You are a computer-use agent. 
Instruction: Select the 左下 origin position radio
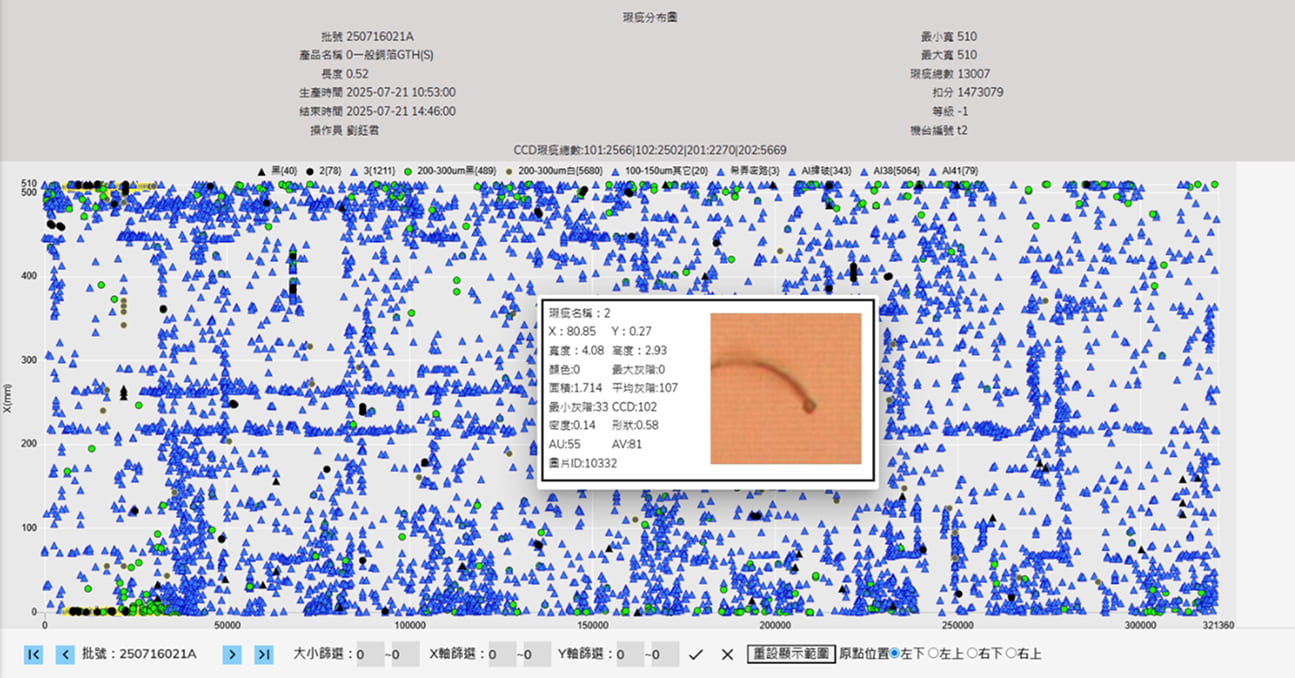pos(895,654)
